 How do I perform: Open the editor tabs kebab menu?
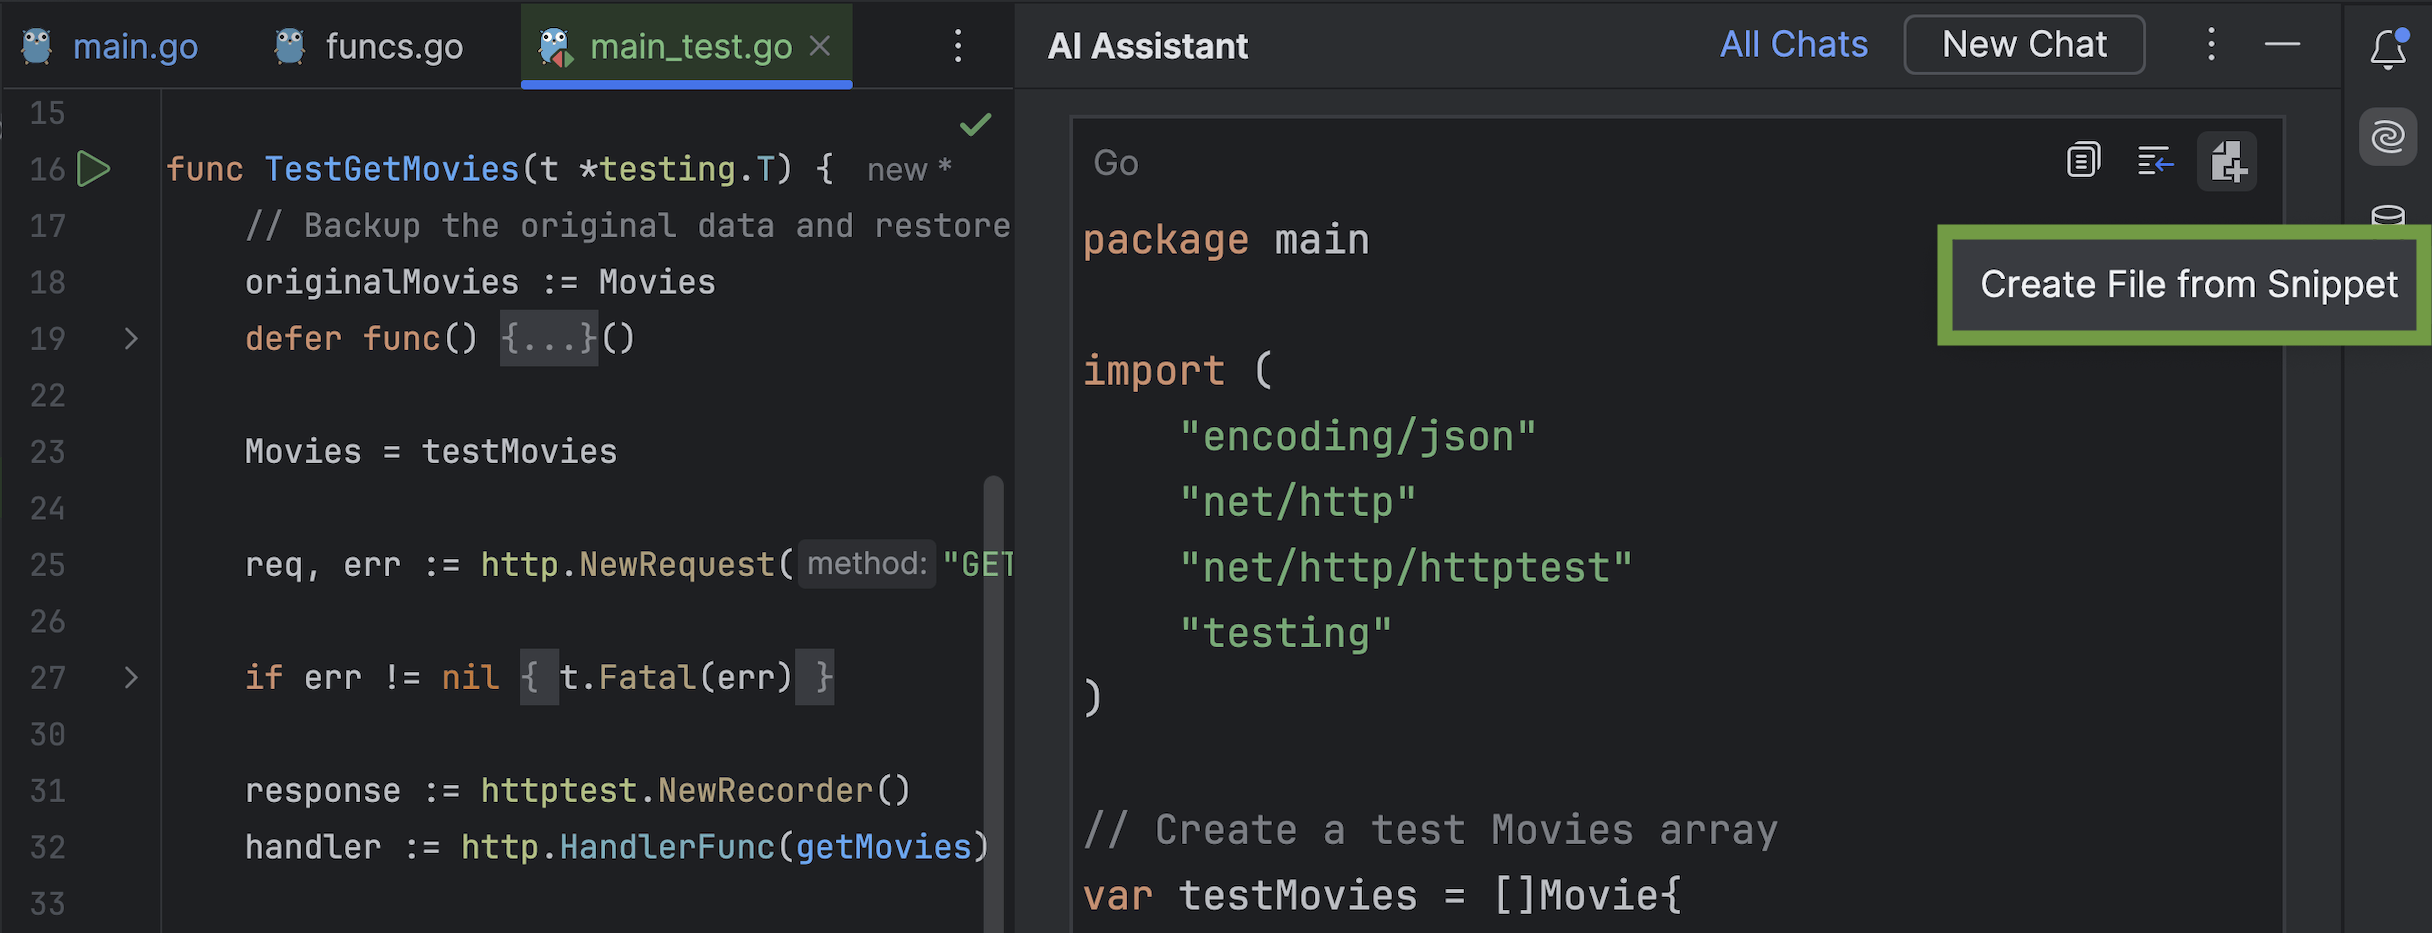tap(957, 46)
